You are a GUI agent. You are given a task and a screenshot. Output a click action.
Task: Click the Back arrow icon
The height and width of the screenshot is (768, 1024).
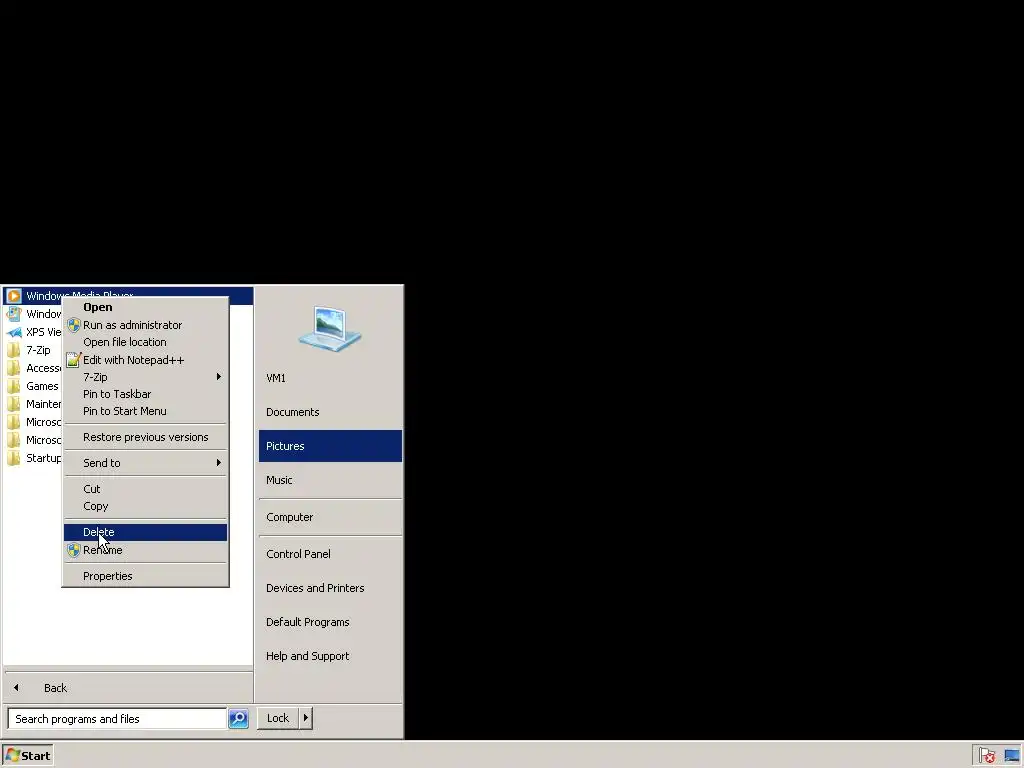click(16, 688)
